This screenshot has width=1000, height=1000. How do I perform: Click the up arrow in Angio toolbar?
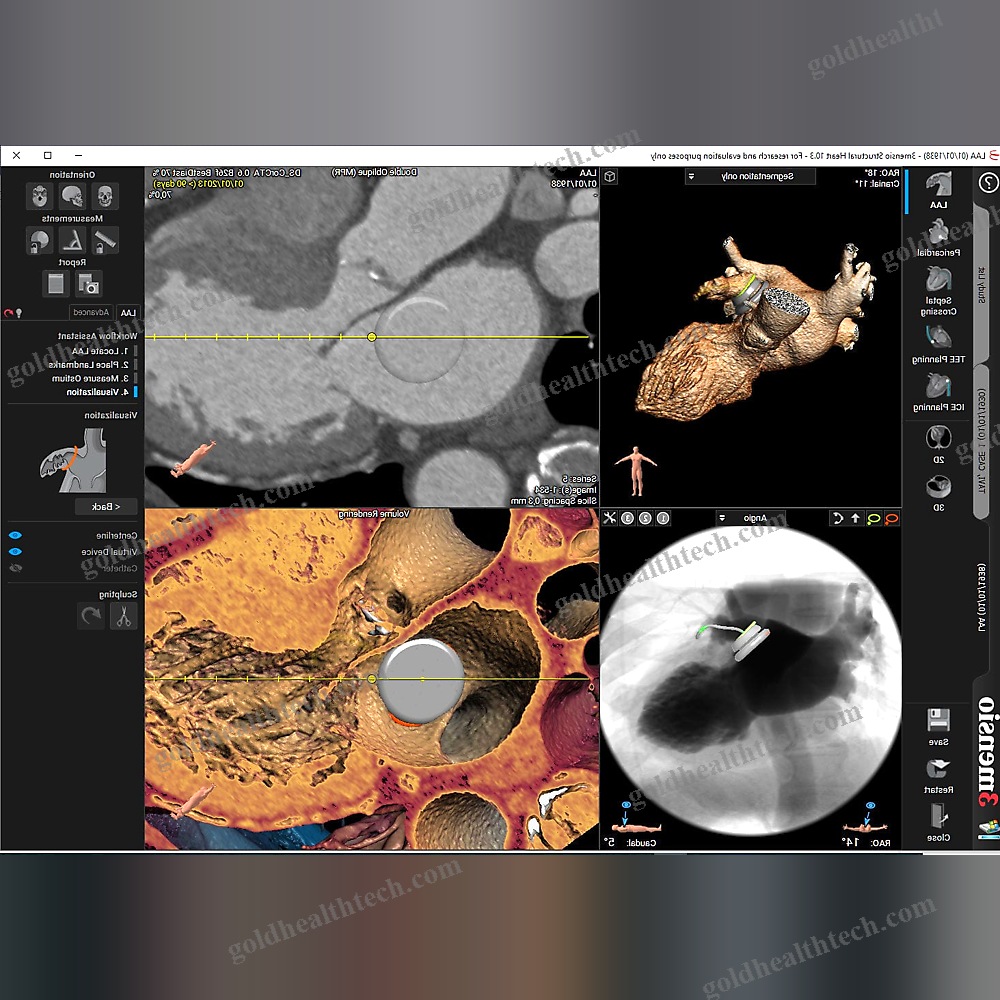856,518
